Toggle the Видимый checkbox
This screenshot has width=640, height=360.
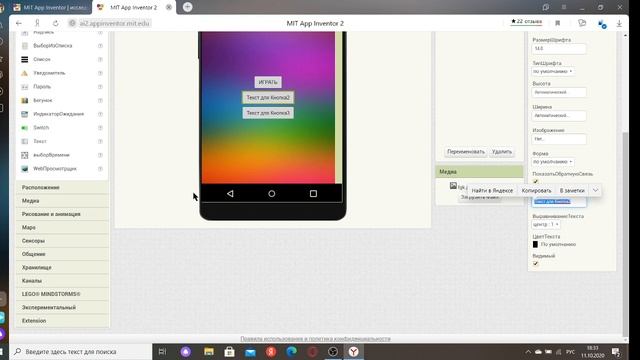(536, 264)
